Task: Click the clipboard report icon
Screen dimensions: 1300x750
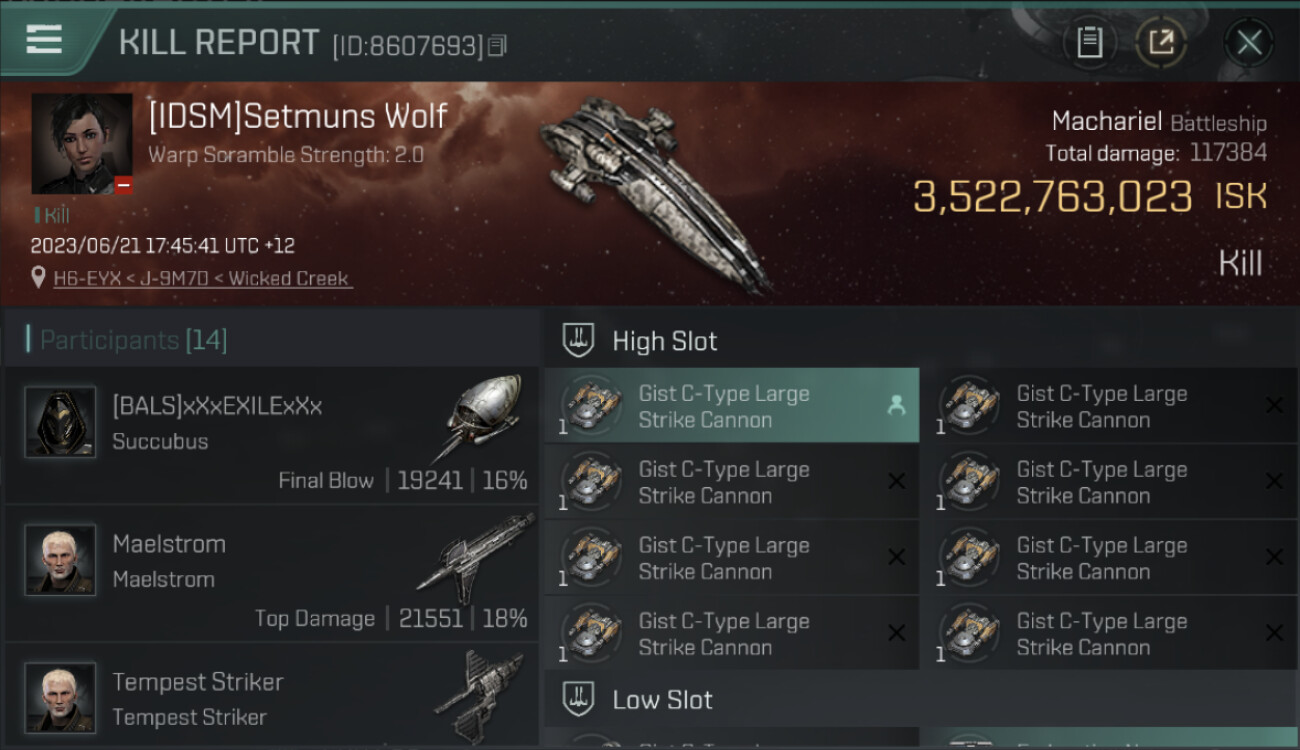Action: (1089, 42)
